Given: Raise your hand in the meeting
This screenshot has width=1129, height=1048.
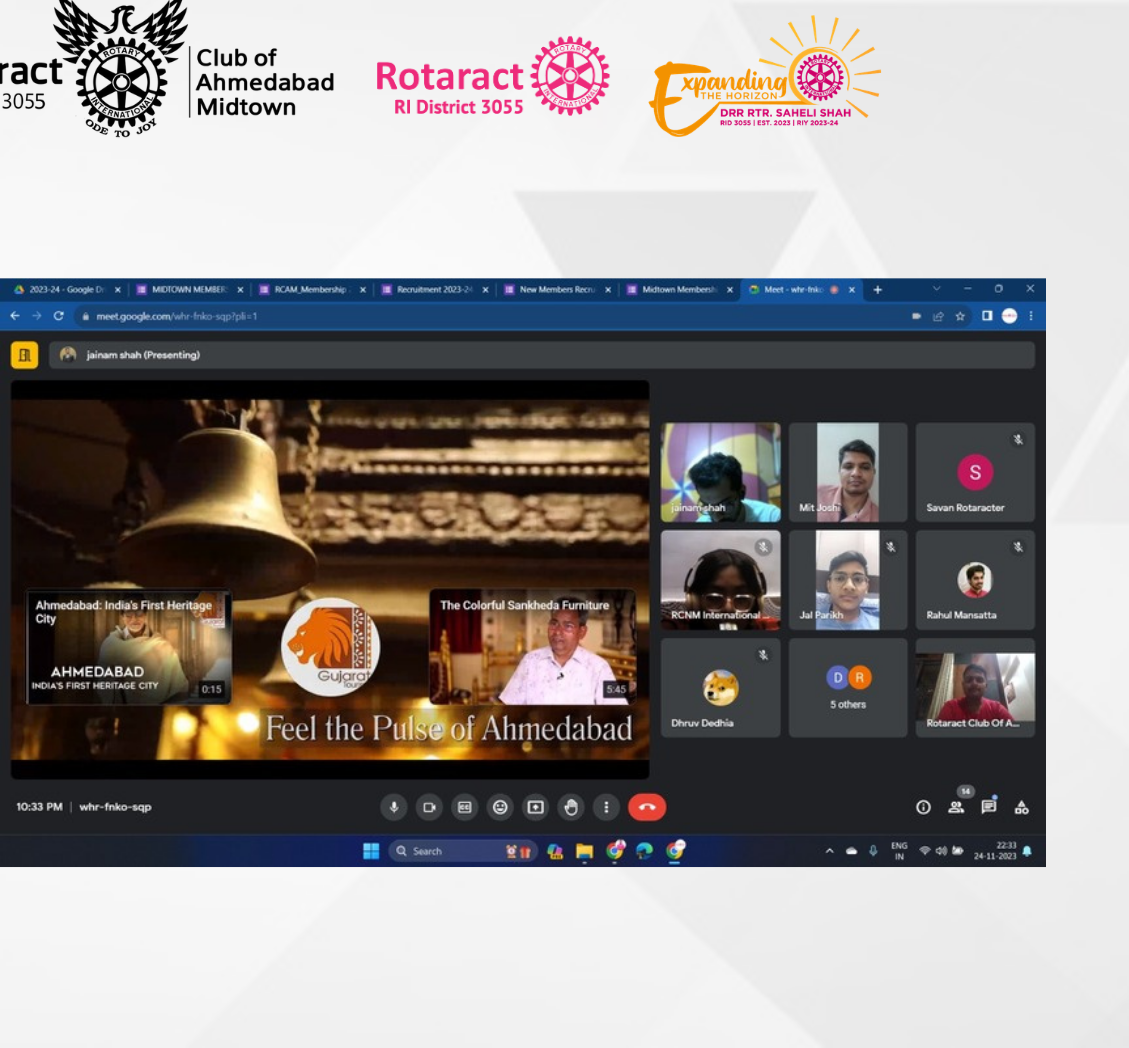Looking at the screenshot, I should (571, 807).
